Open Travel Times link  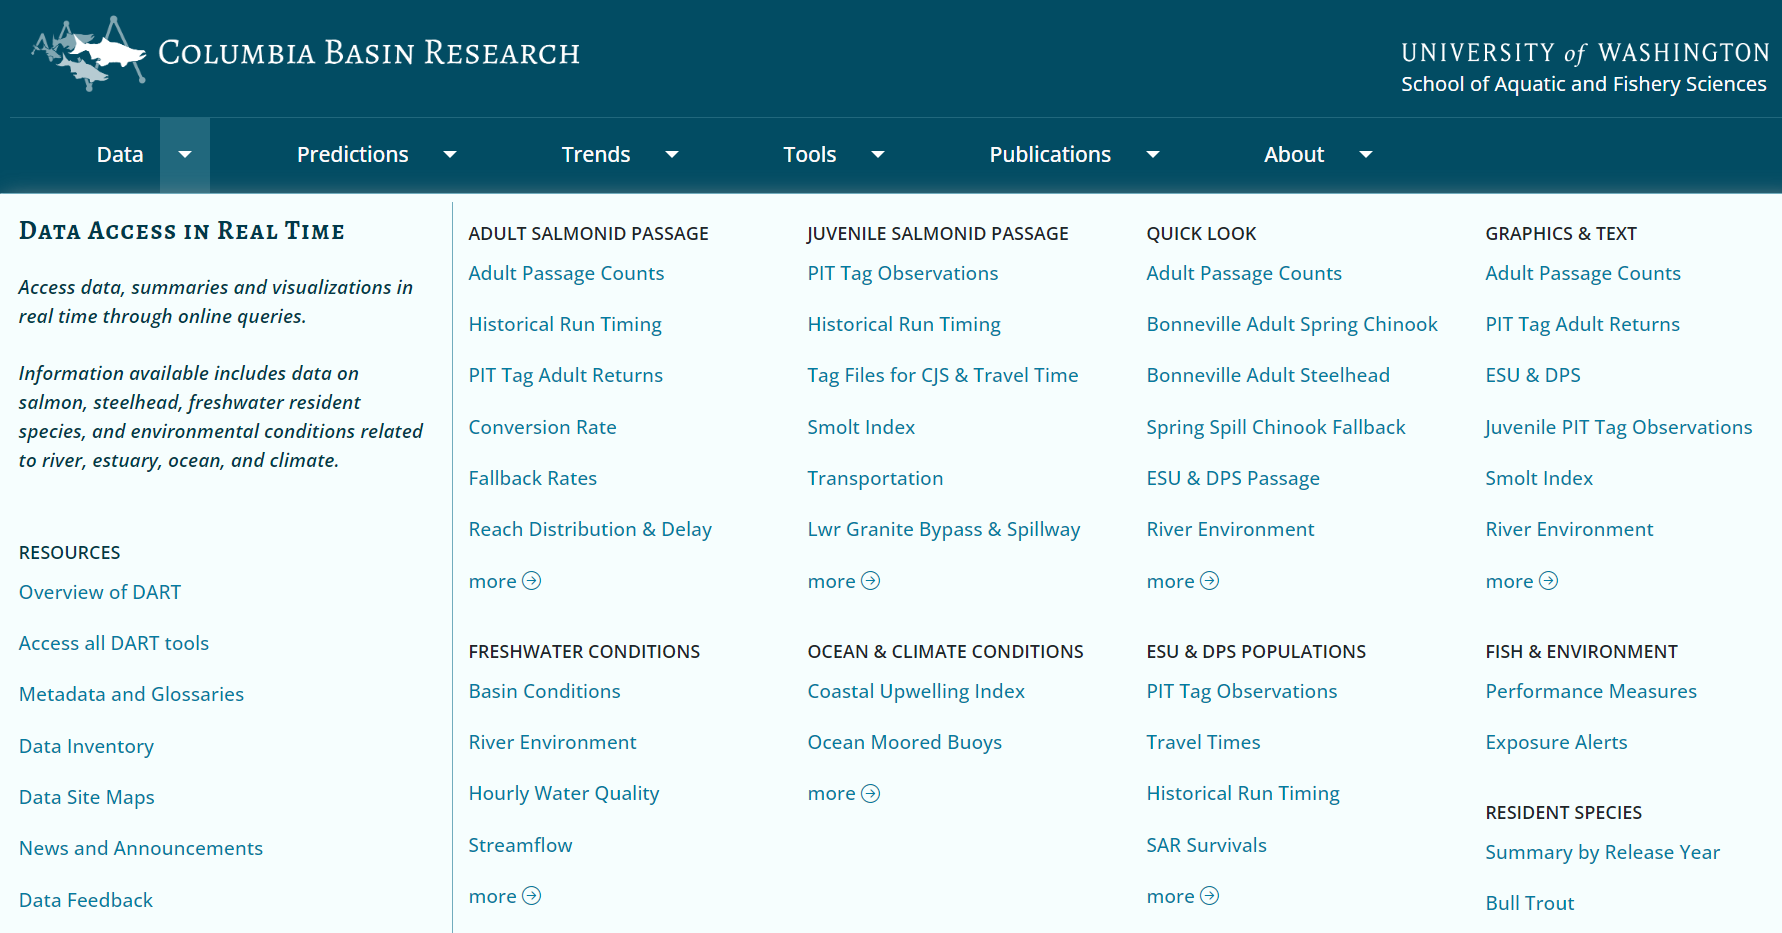tap(1203, 742)
